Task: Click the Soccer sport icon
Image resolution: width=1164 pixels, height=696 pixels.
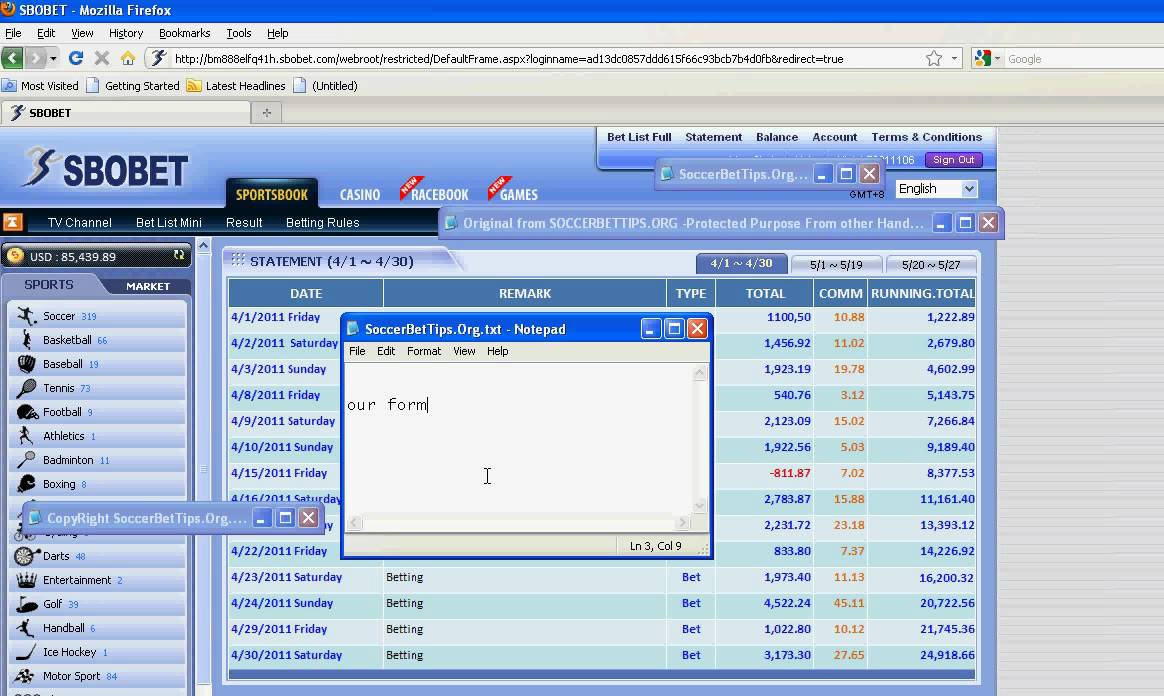Action: (27, 316)
